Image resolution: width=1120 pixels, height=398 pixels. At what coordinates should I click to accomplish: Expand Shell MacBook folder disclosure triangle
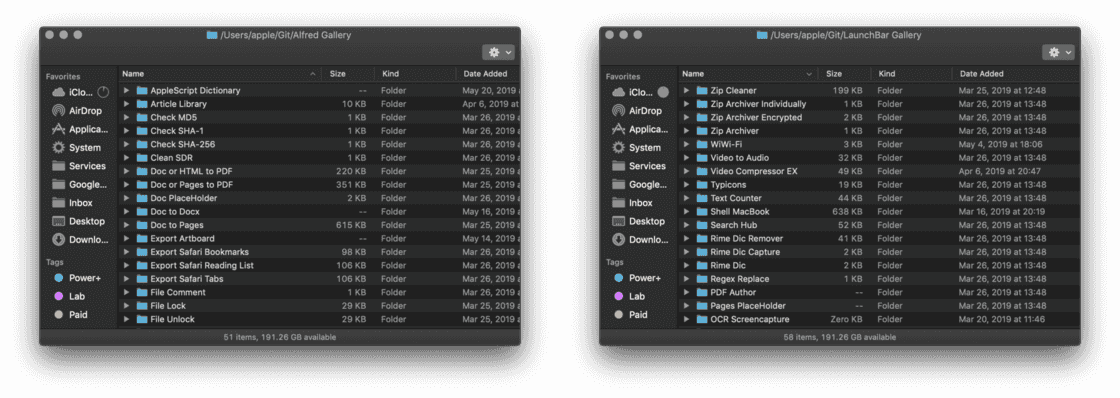tap(686, 212)
